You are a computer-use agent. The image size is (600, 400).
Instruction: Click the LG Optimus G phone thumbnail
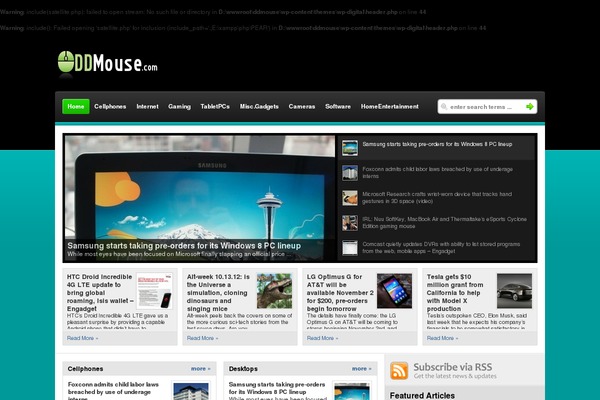(x=395, y=291)
